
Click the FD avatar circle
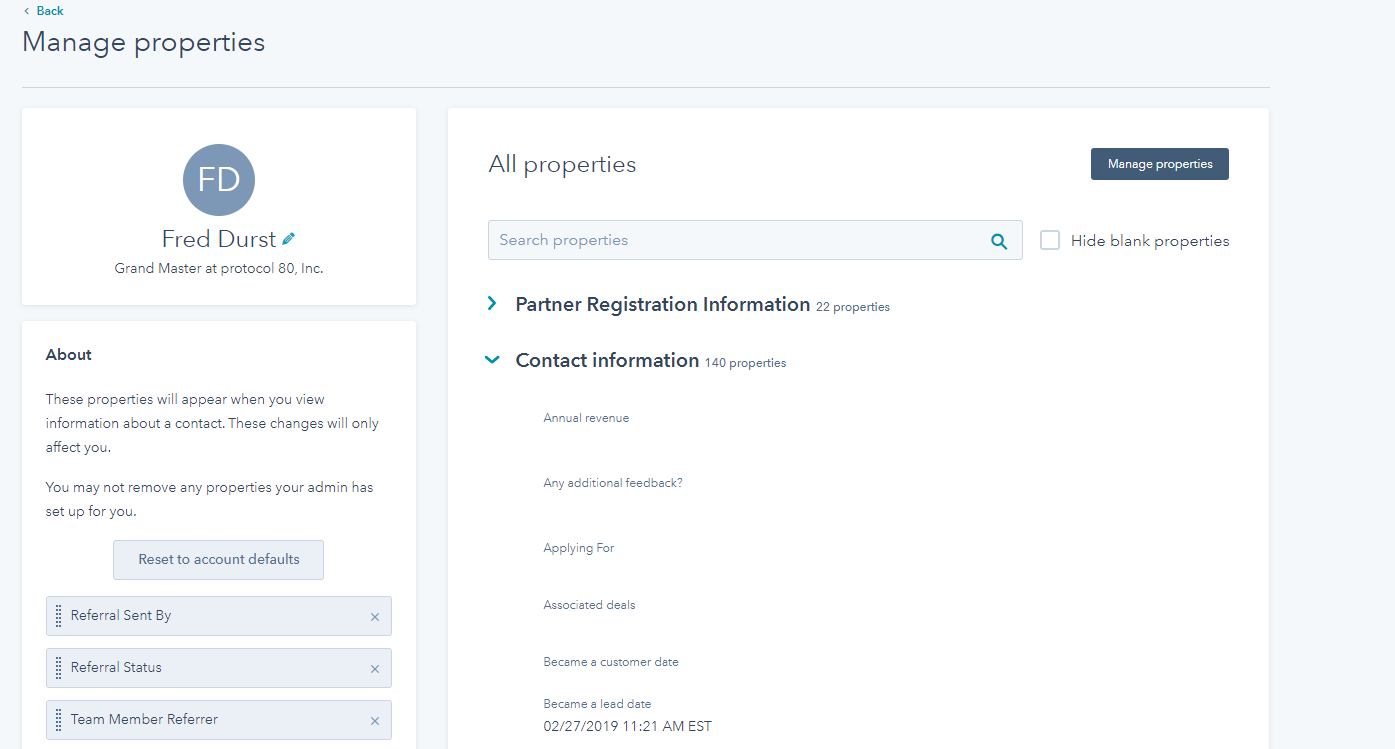tap(219, 180)
